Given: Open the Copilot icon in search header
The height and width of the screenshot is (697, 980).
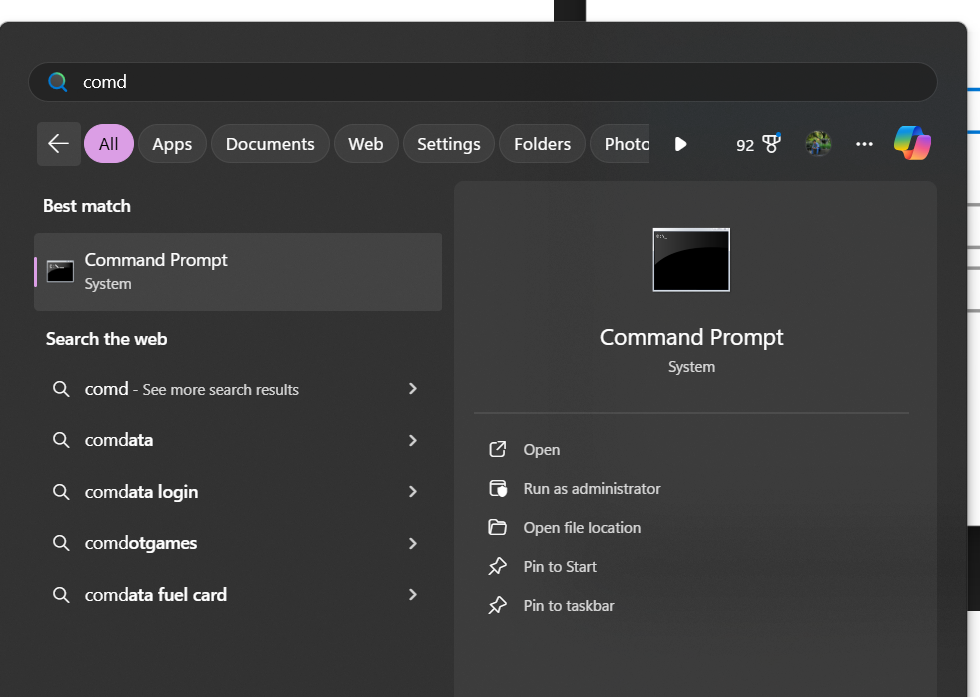Looking at the screenshot, I should pyautogui.click(x=912, y=144).
